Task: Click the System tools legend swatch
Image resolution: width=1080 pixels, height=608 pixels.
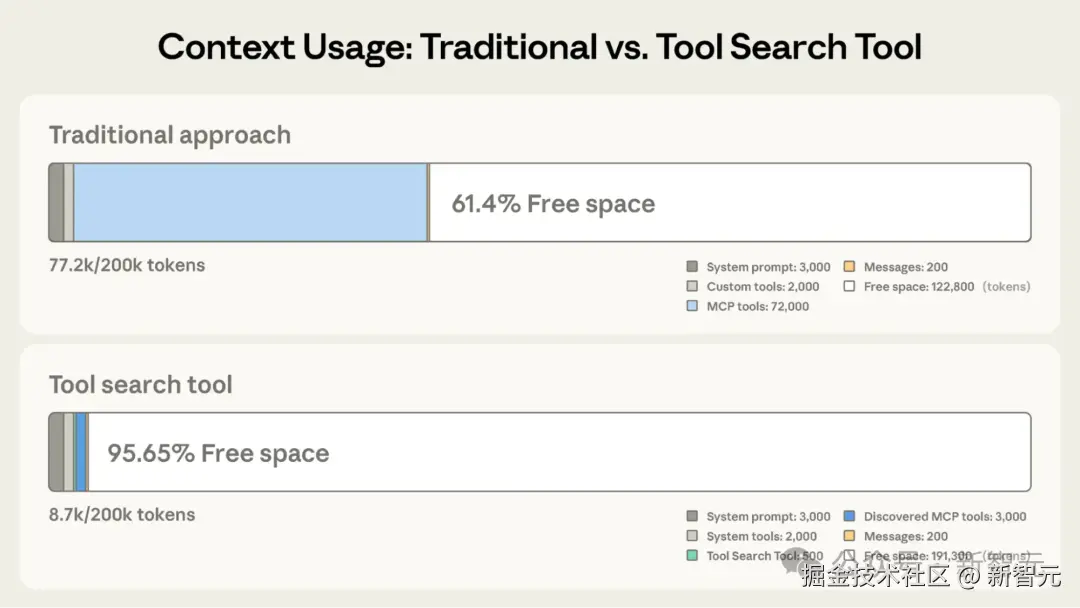Action: [692, 537]
